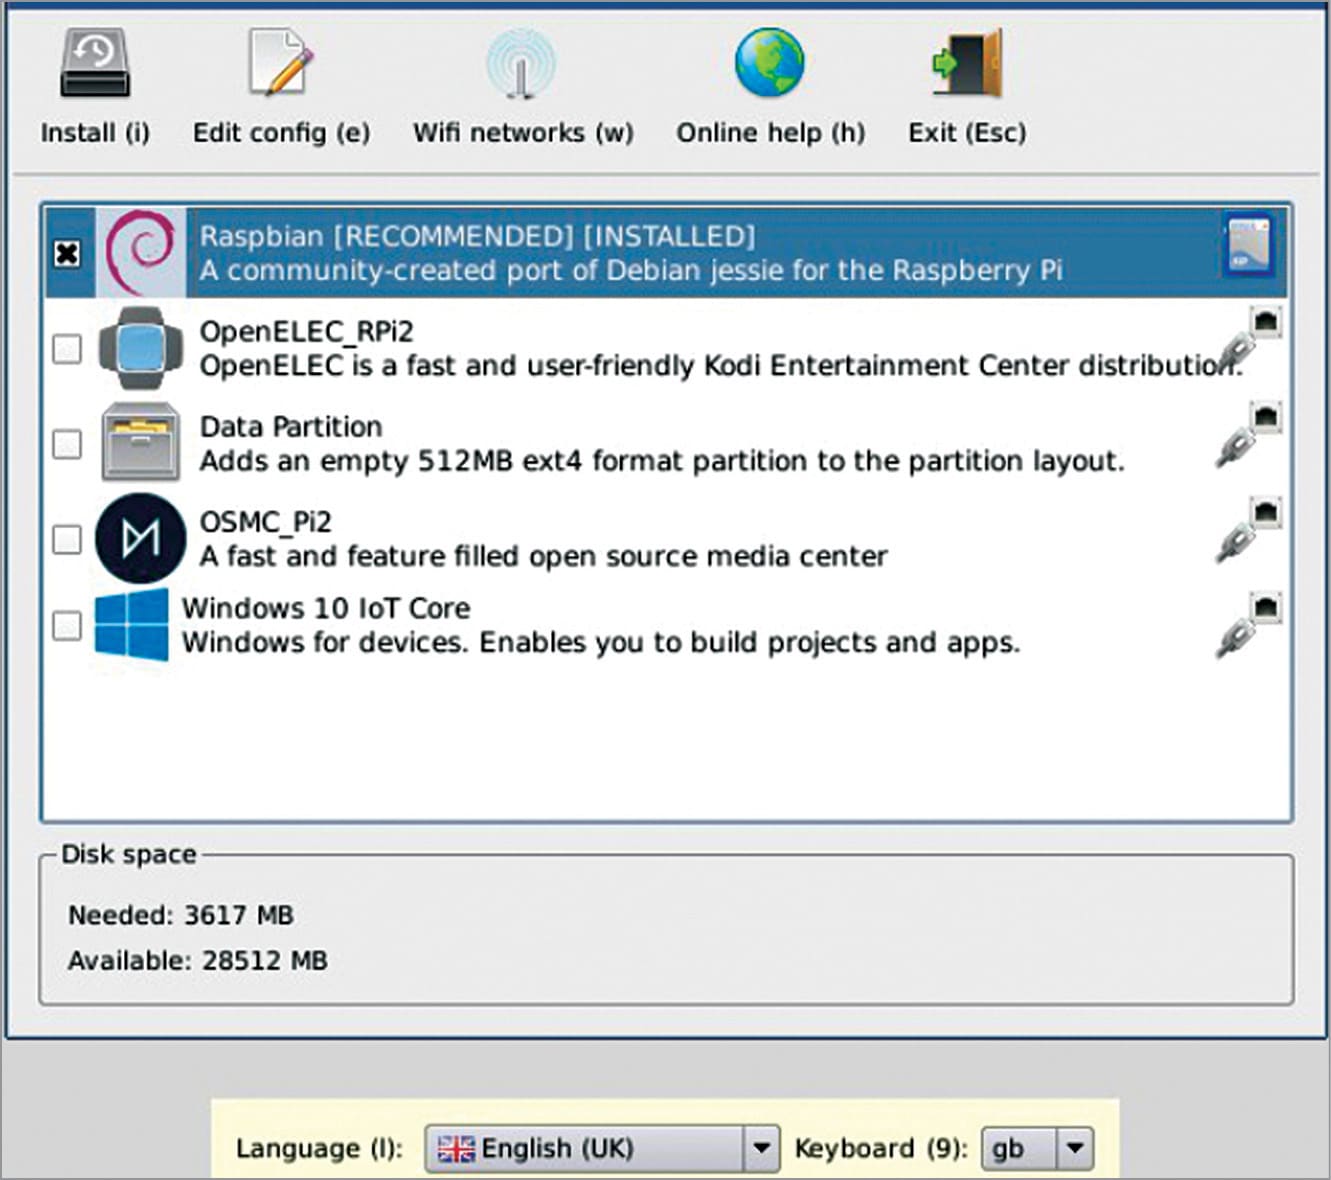The width and height of the screenshot is (1331, 1180).
Task: Click the OSMC_Pi2 circular logo
Action: click(139, 539)
